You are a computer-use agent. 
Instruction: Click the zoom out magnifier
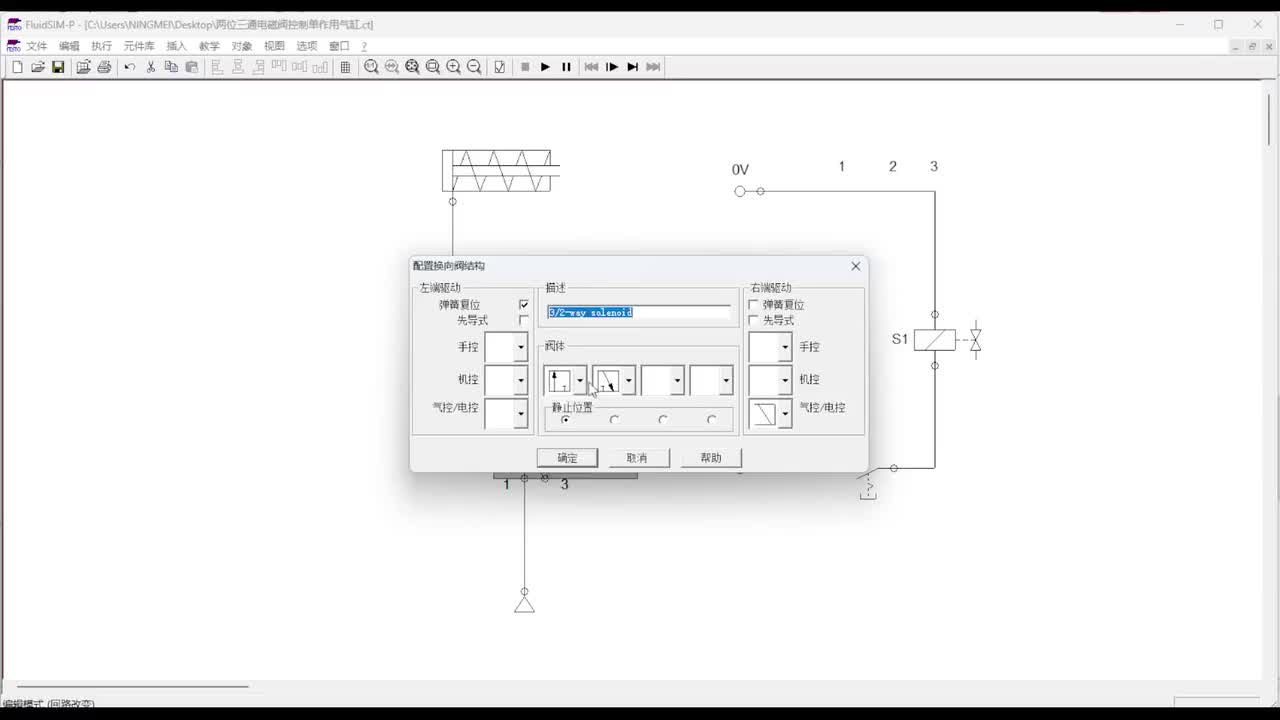coord(474,67)
